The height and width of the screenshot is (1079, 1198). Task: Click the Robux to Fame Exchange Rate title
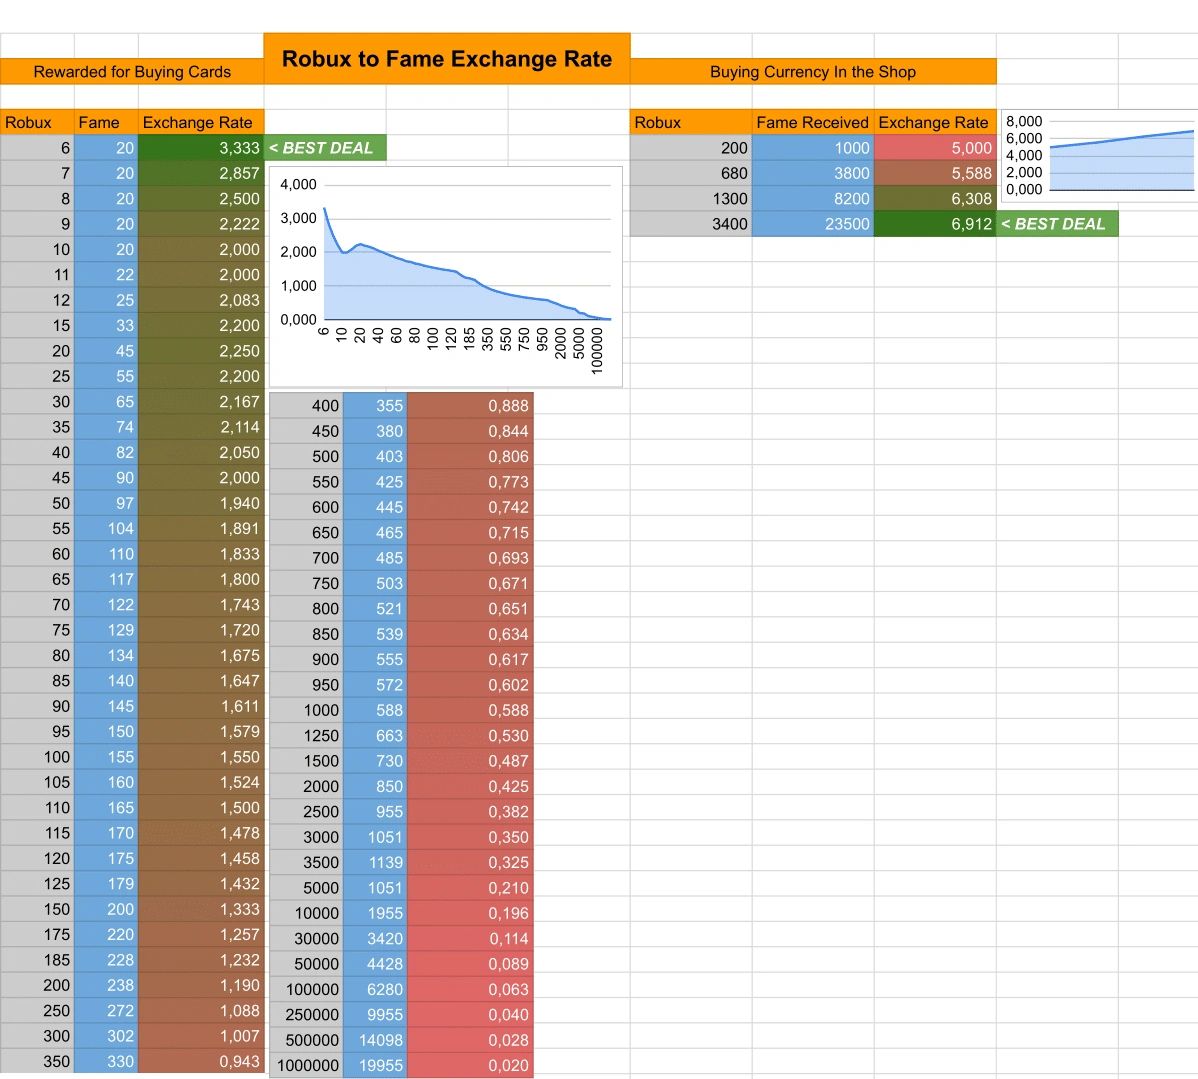446,58
